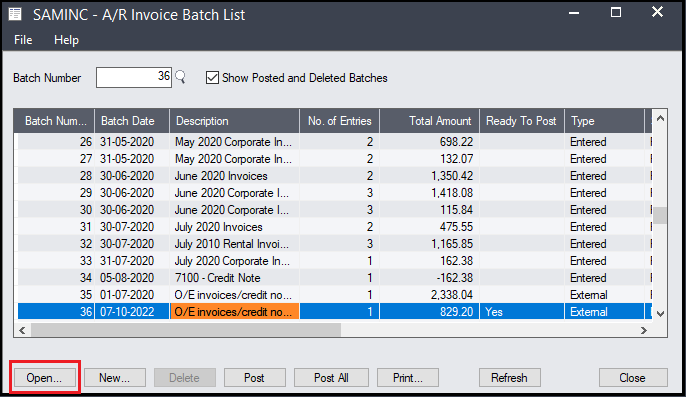686x397 pixels.
Task: Sort by Batch Date column header
Action: (132, 121)
